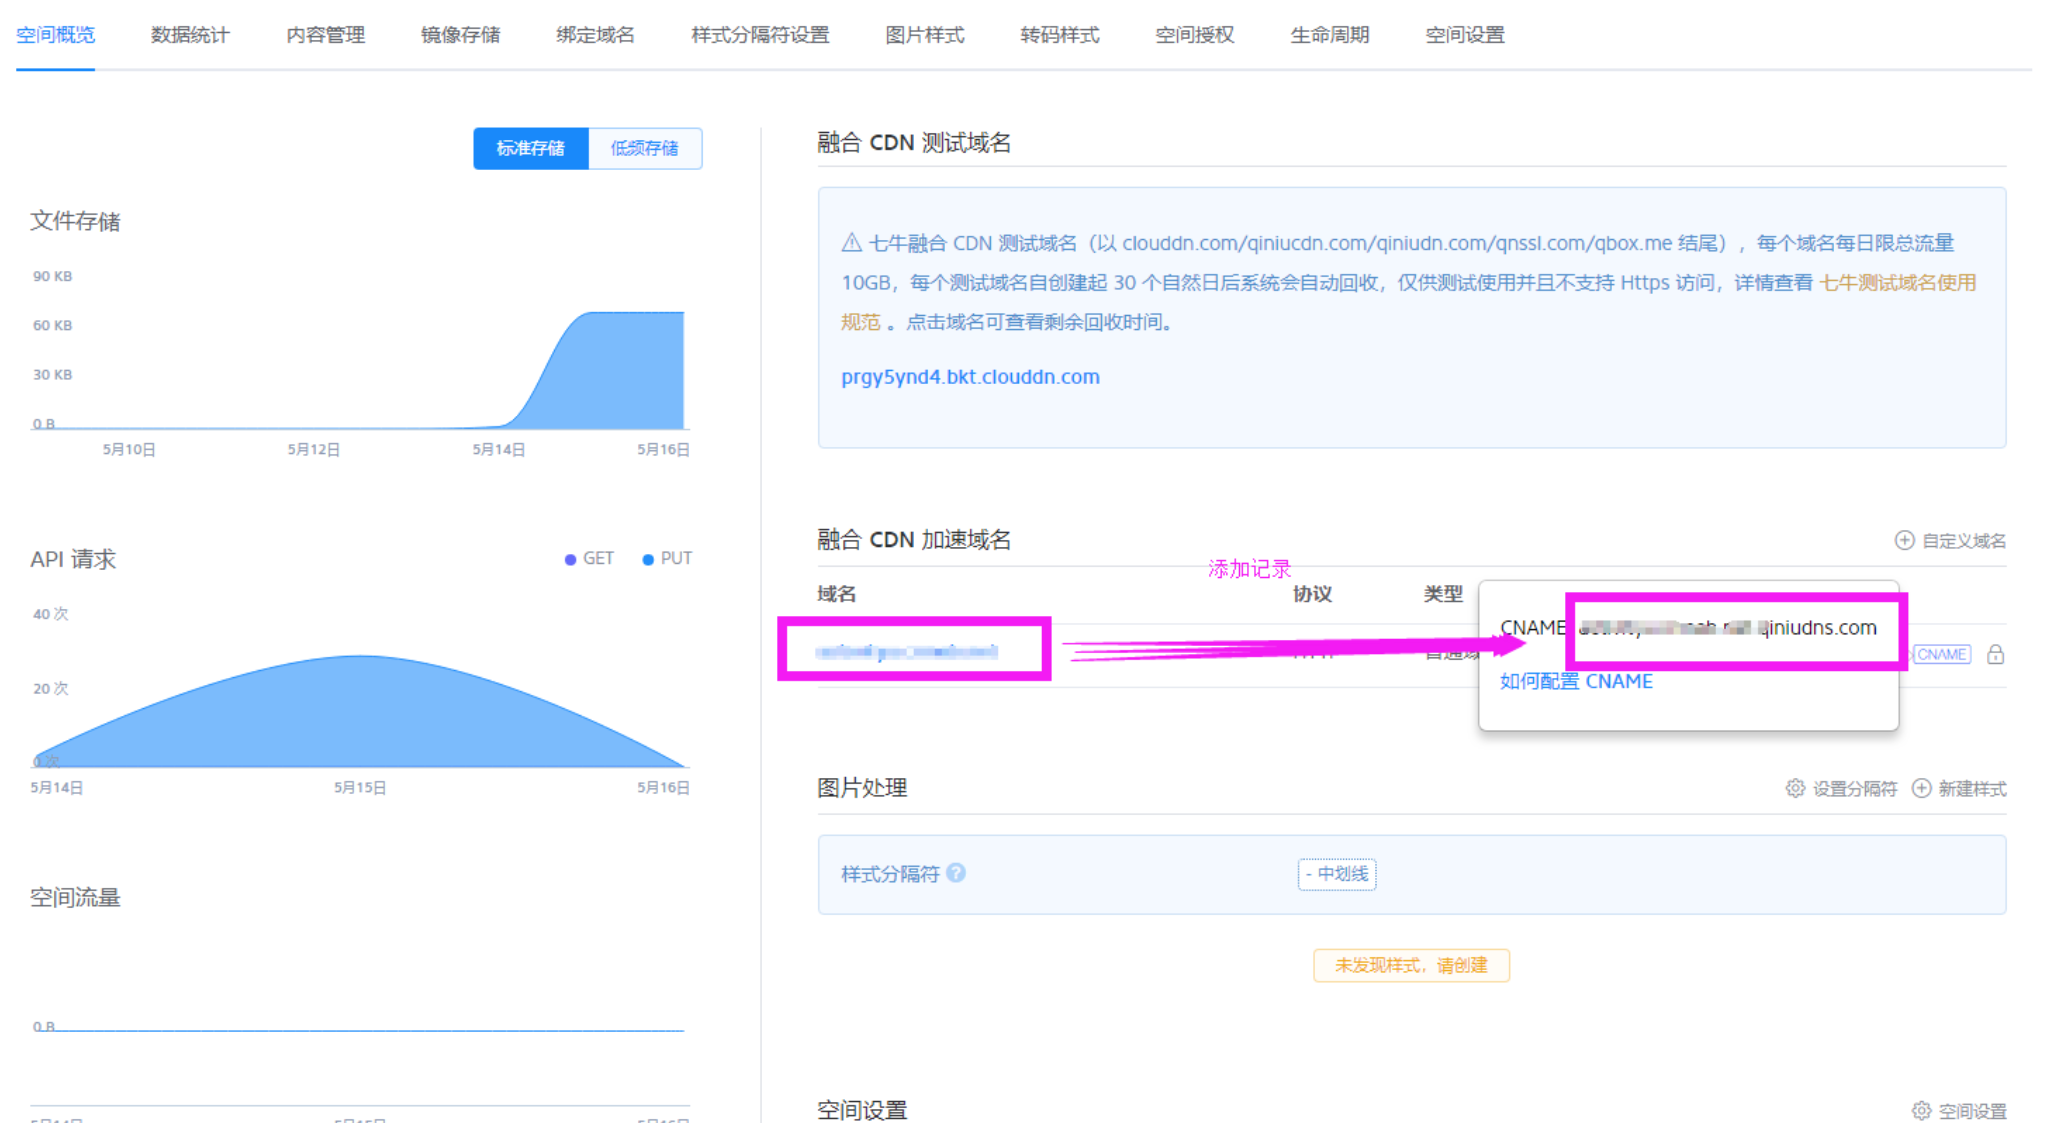Open the 空间概览 tab
Image resolution: width=2046 pixels, height=1148 pixels.
(x=55, y=35)
